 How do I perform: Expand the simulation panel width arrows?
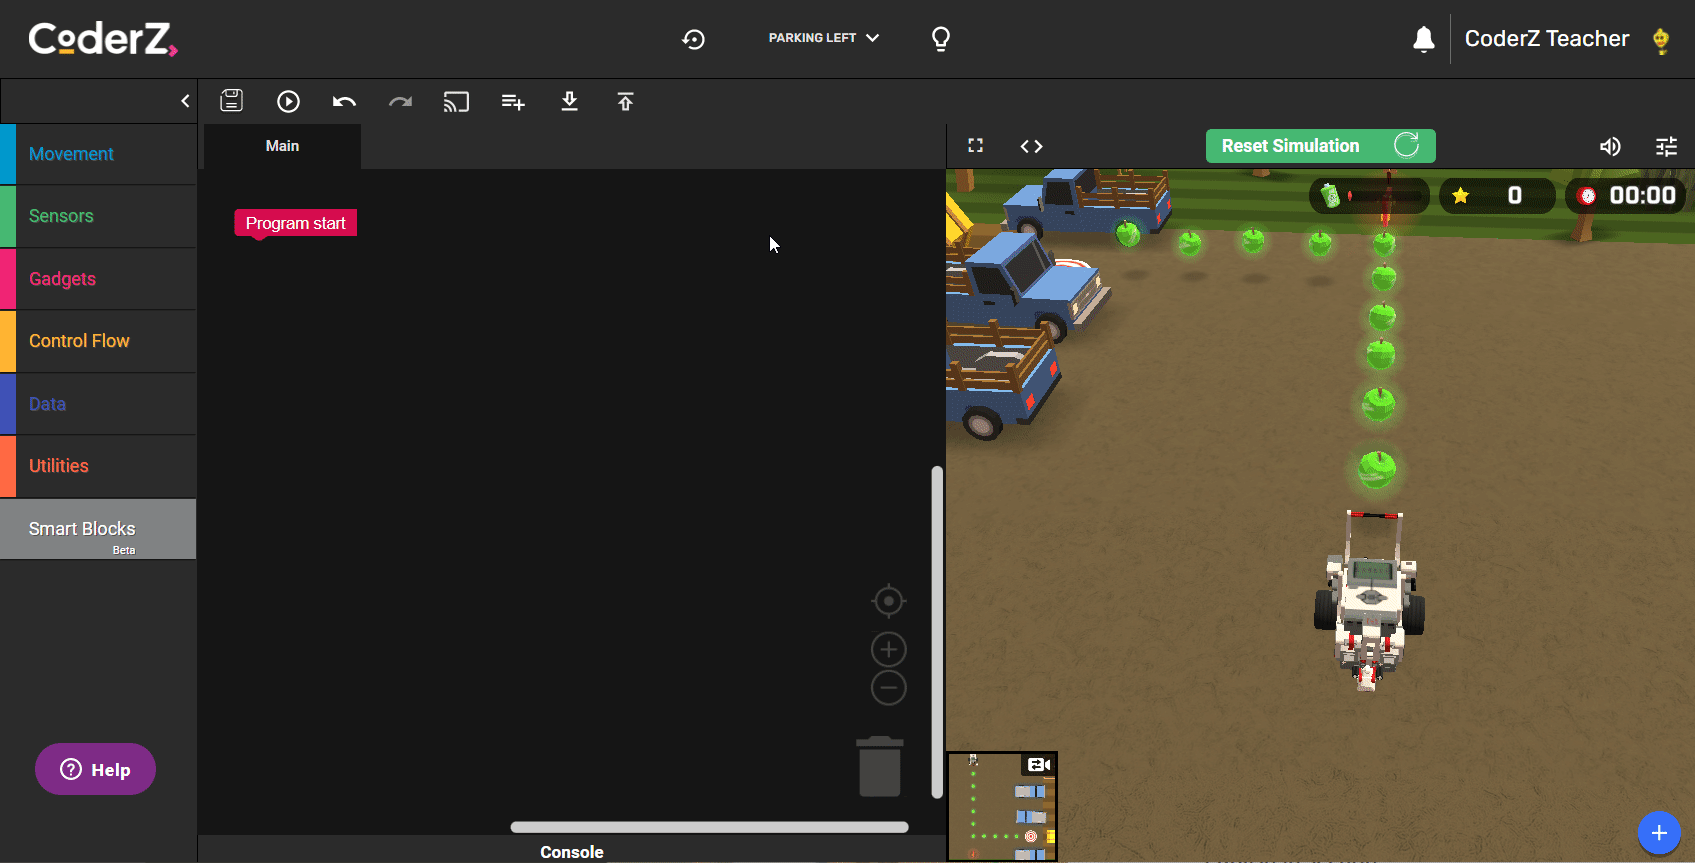(x=1031, y=146)
